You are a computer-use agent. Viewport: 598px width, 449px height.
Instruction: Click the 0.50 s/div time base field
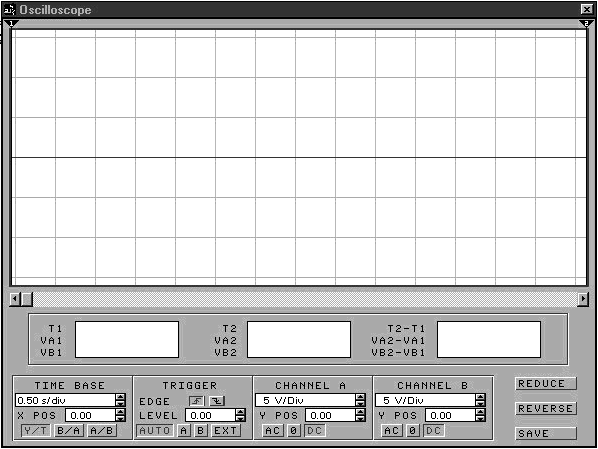pos(65,400)
